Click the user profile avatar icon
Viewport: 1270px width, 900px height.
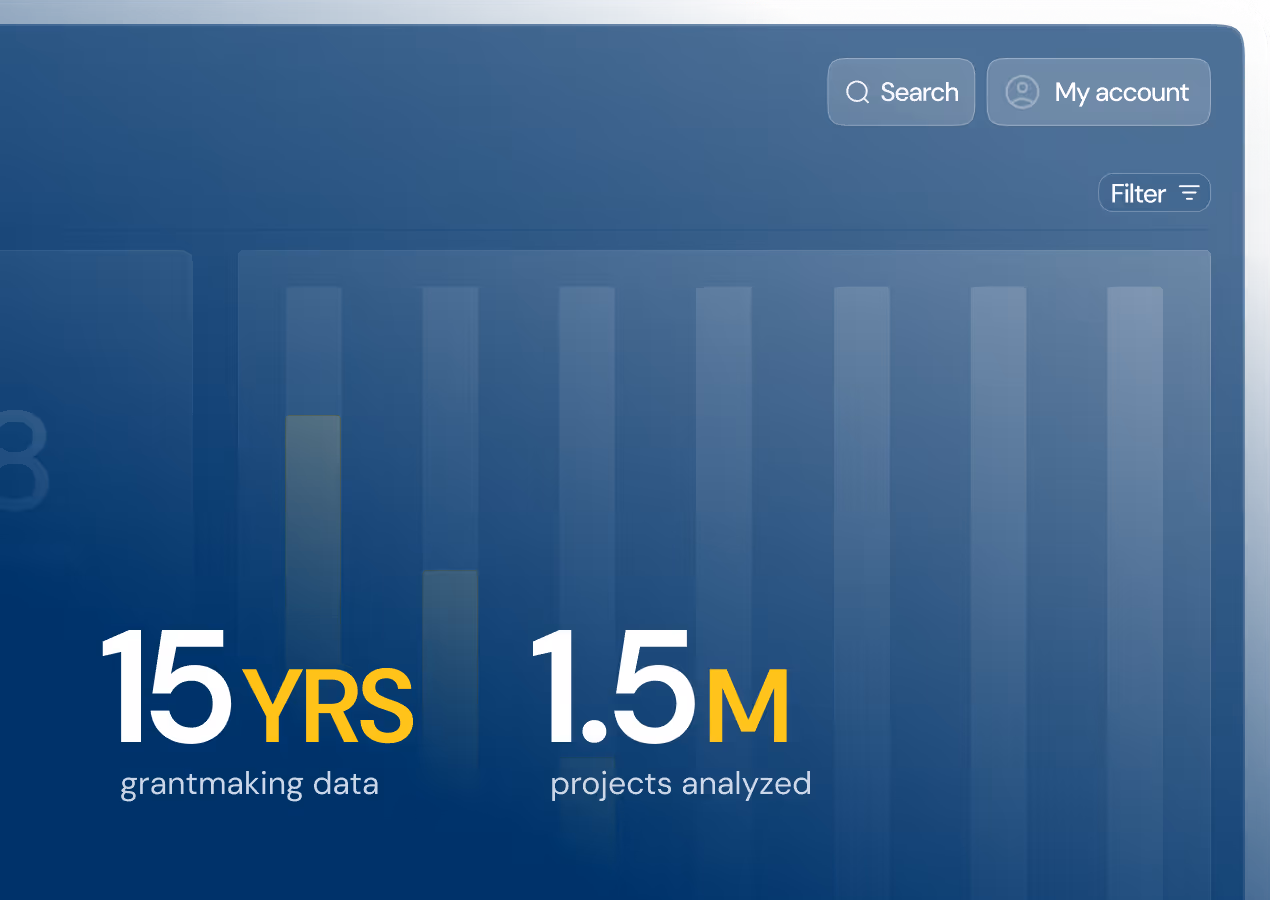(1022, 92)
